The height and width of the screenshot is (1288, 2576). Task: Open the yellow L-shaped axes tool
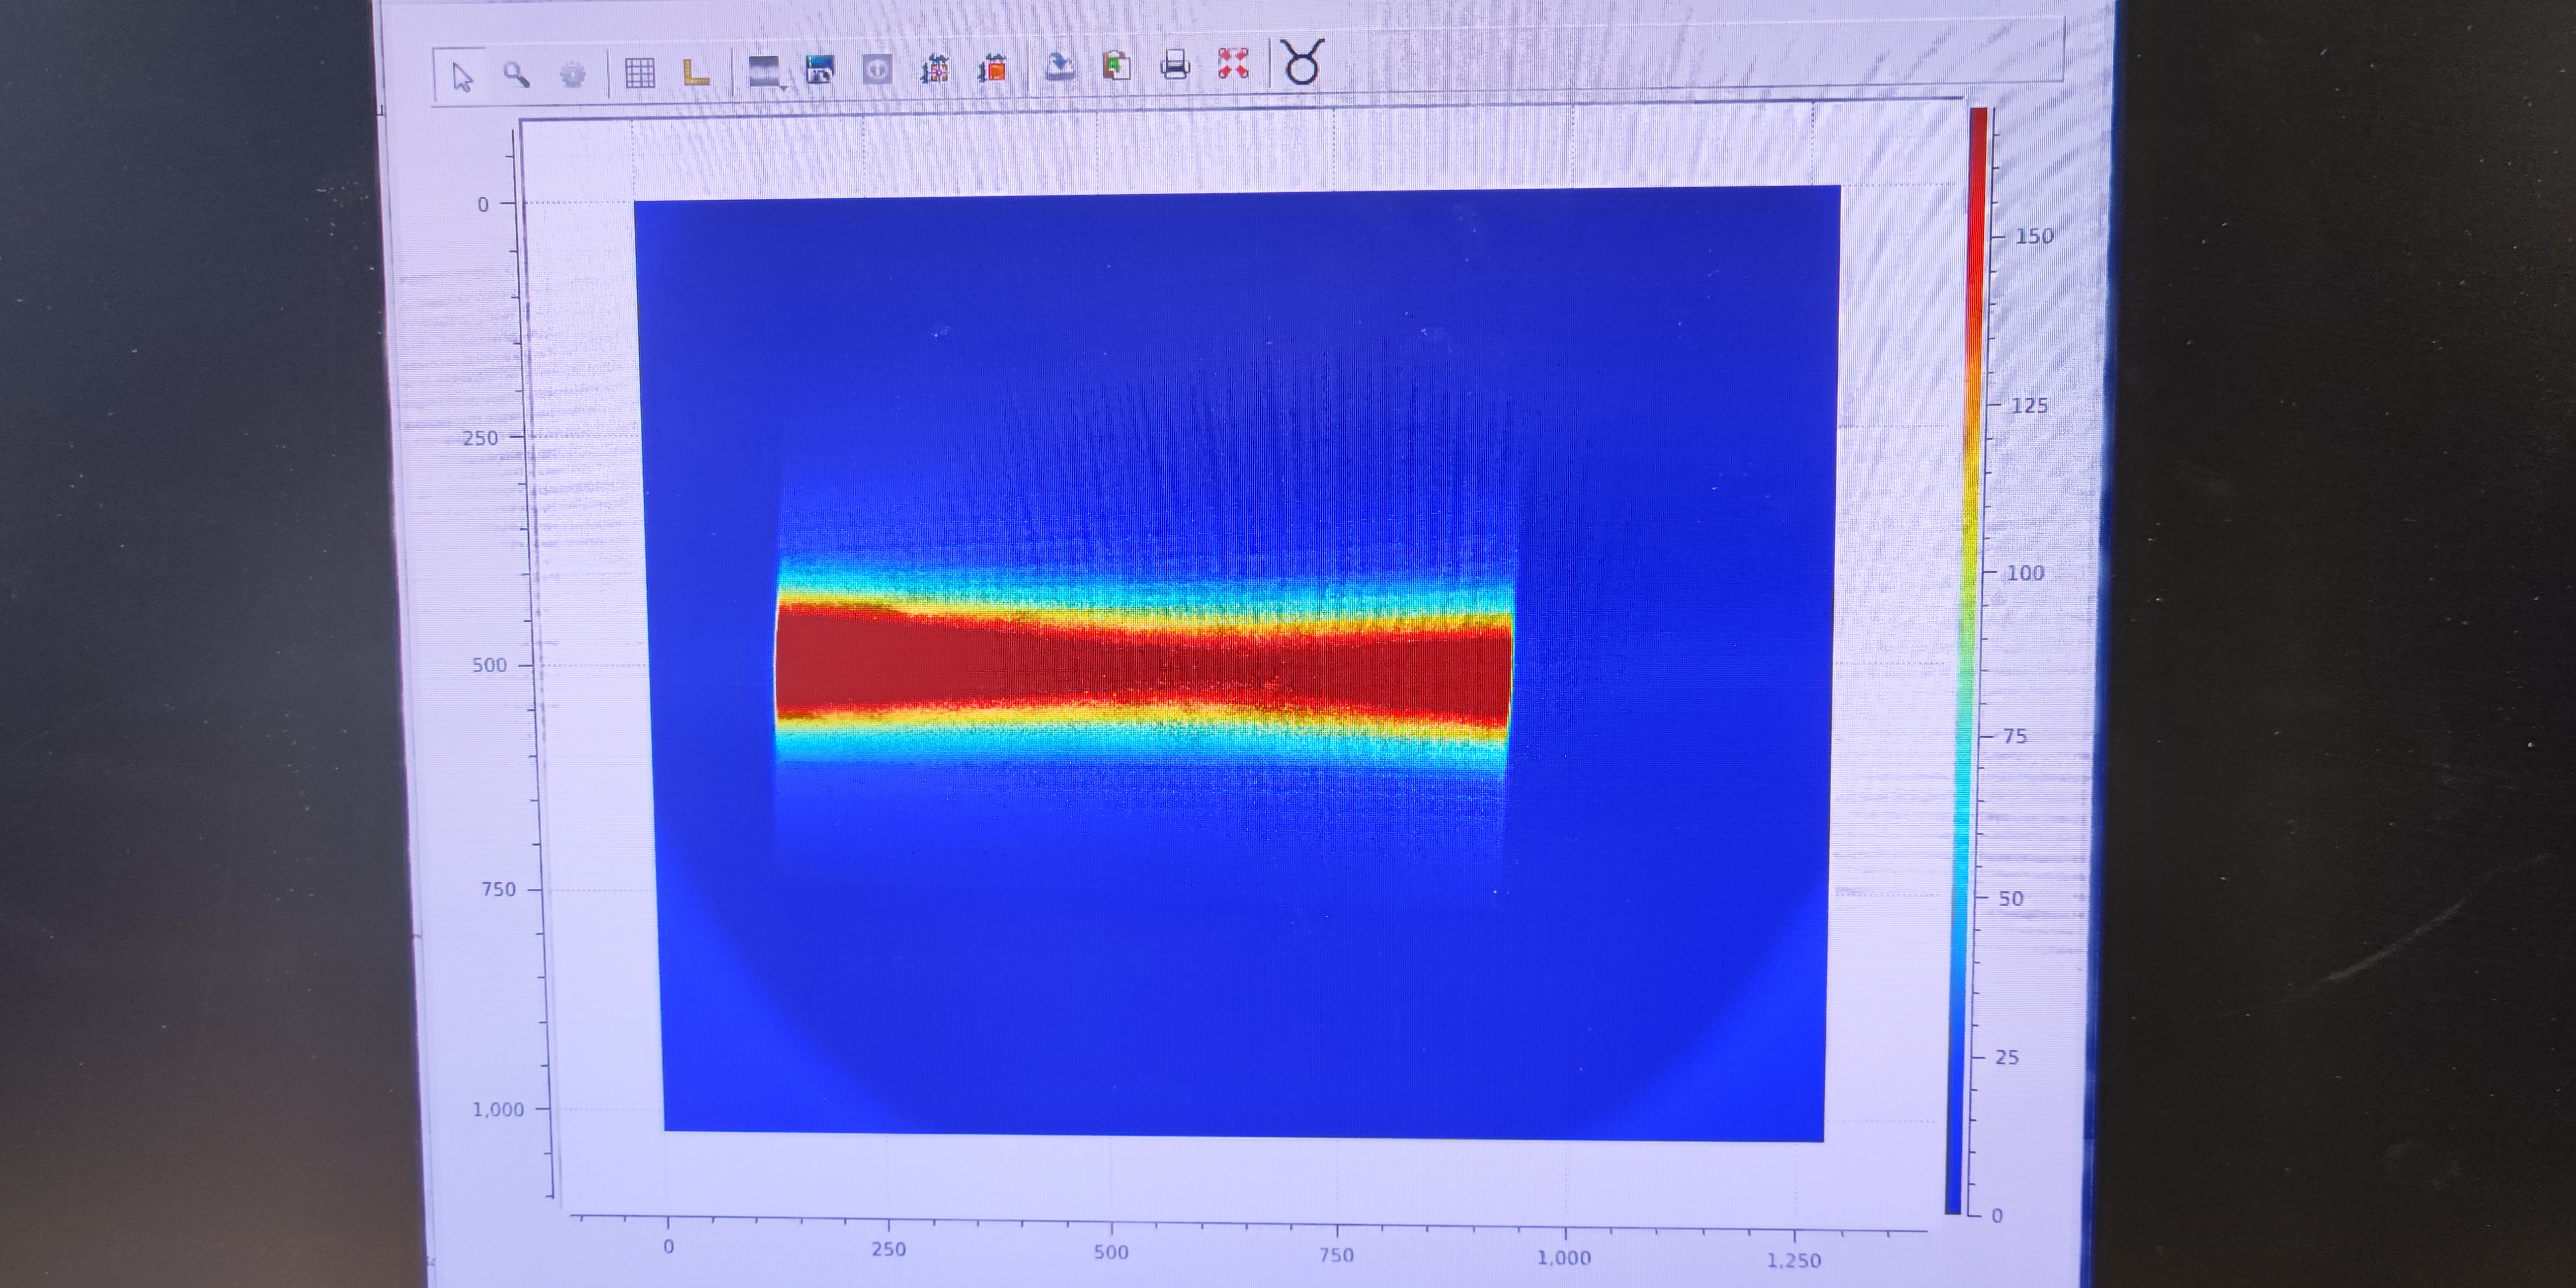tap(695, 72)
